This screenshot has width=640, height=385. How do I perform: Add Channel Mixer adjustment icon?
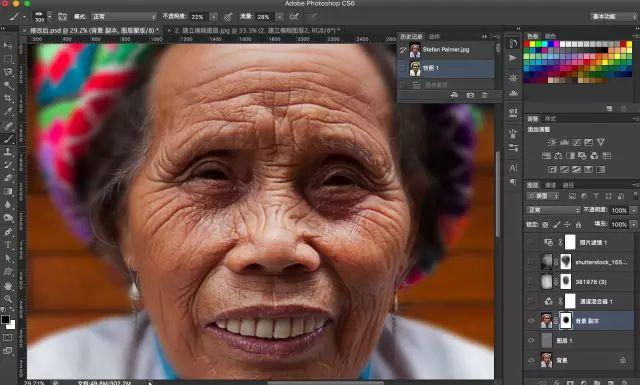[594, 156]
